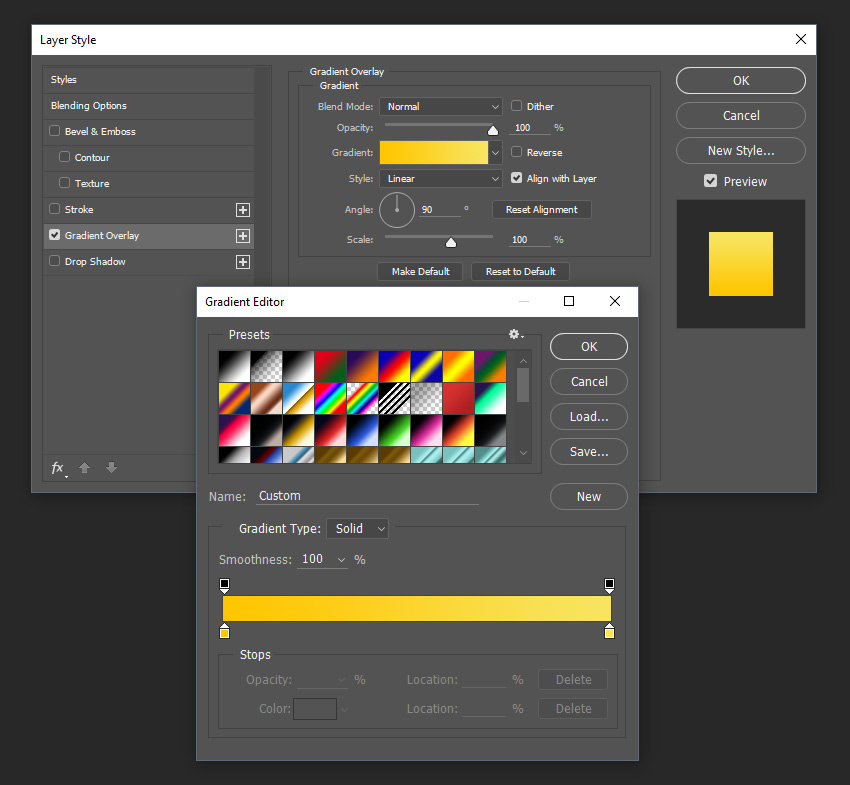Click the Load... button in Gradient Editor

coord(589,416)
